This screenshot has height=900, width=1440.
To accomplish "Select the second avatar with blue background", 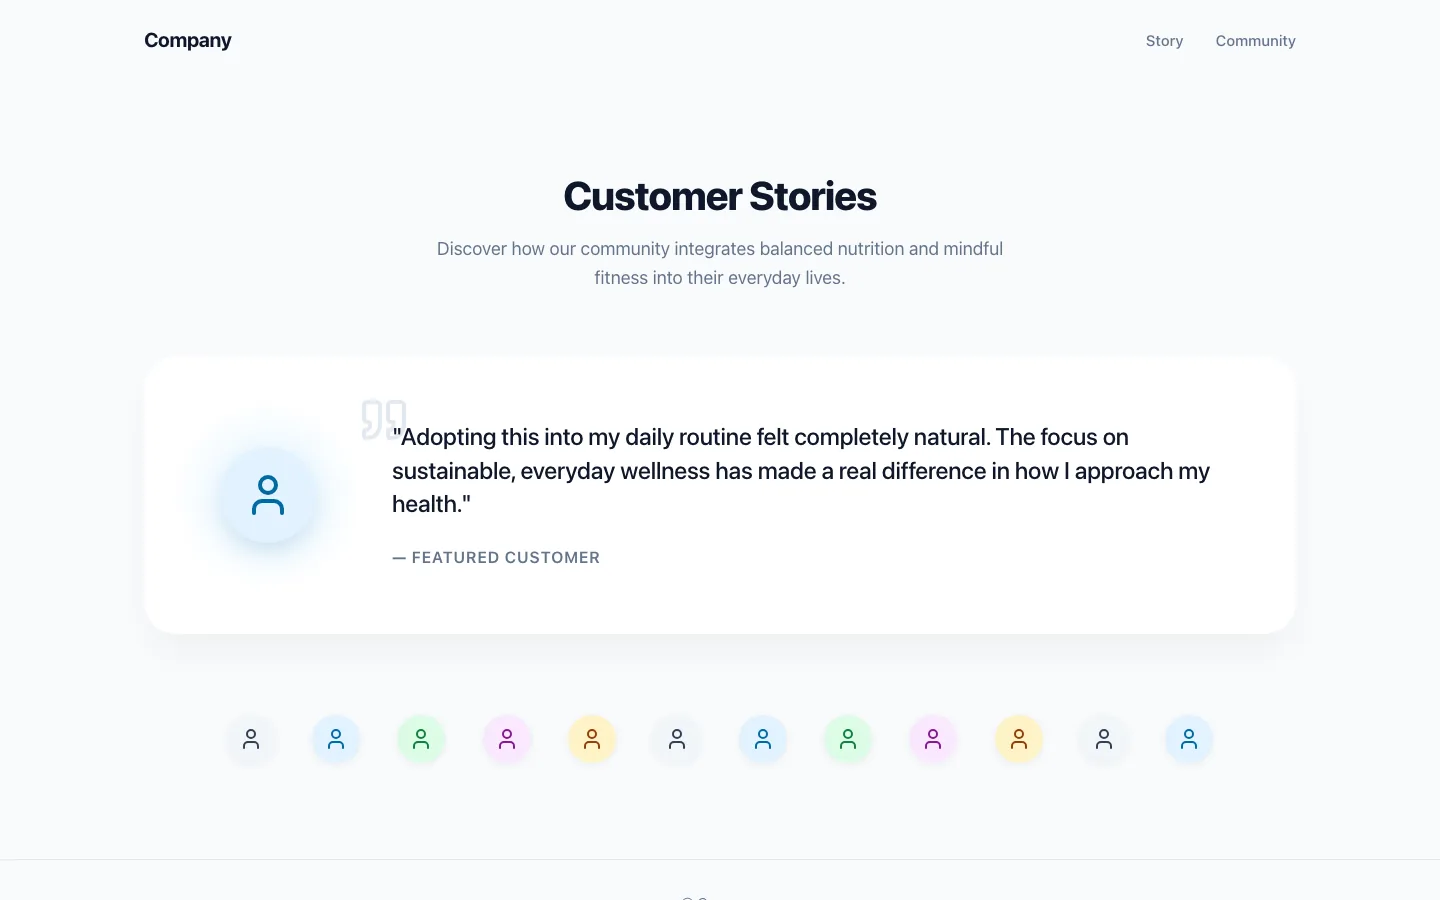I will click(x=336, y=740).
